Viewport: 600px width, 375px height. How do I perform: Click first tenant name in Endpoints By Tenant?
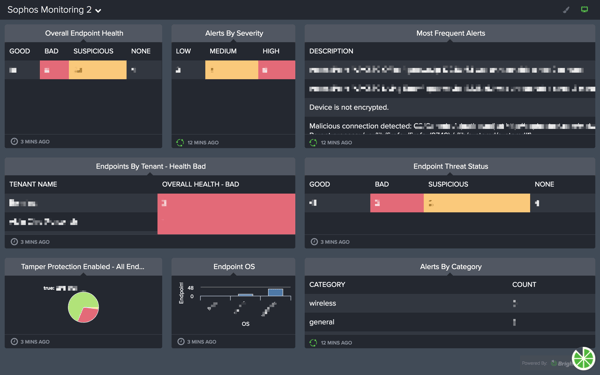(23, 203)
